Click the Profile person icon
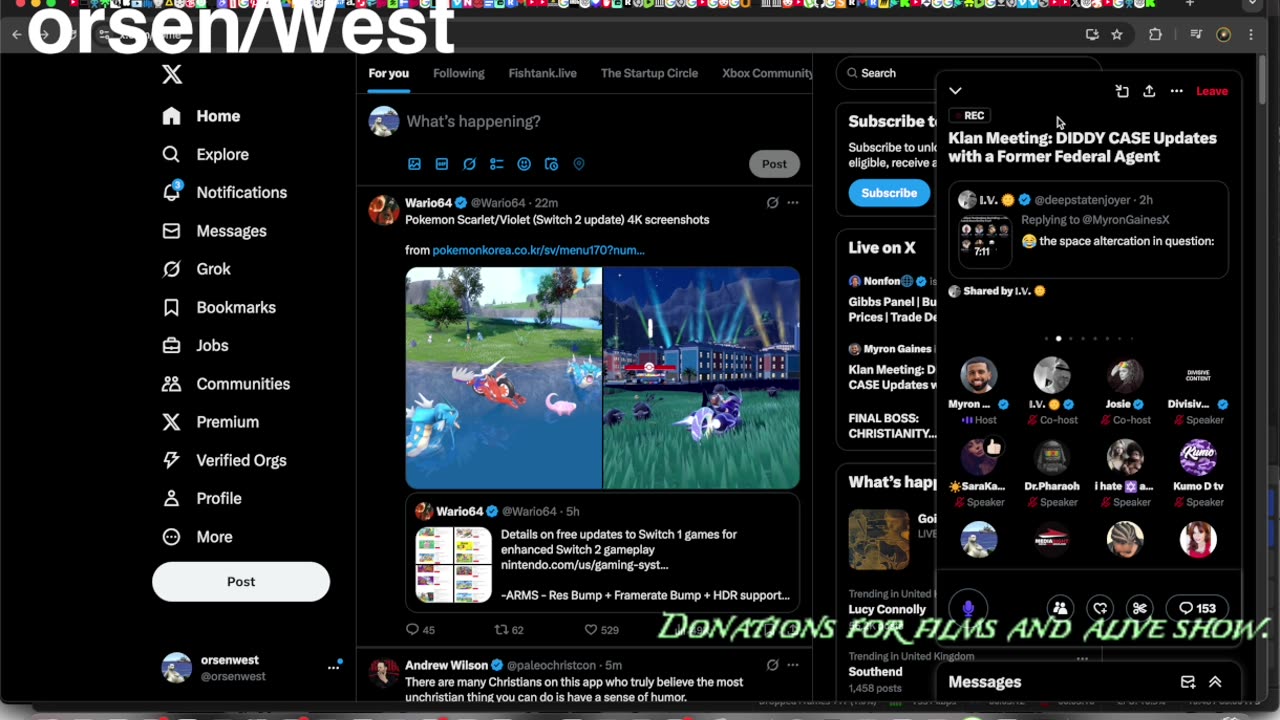Screen dimensions: 1280x720 (172, 498)
